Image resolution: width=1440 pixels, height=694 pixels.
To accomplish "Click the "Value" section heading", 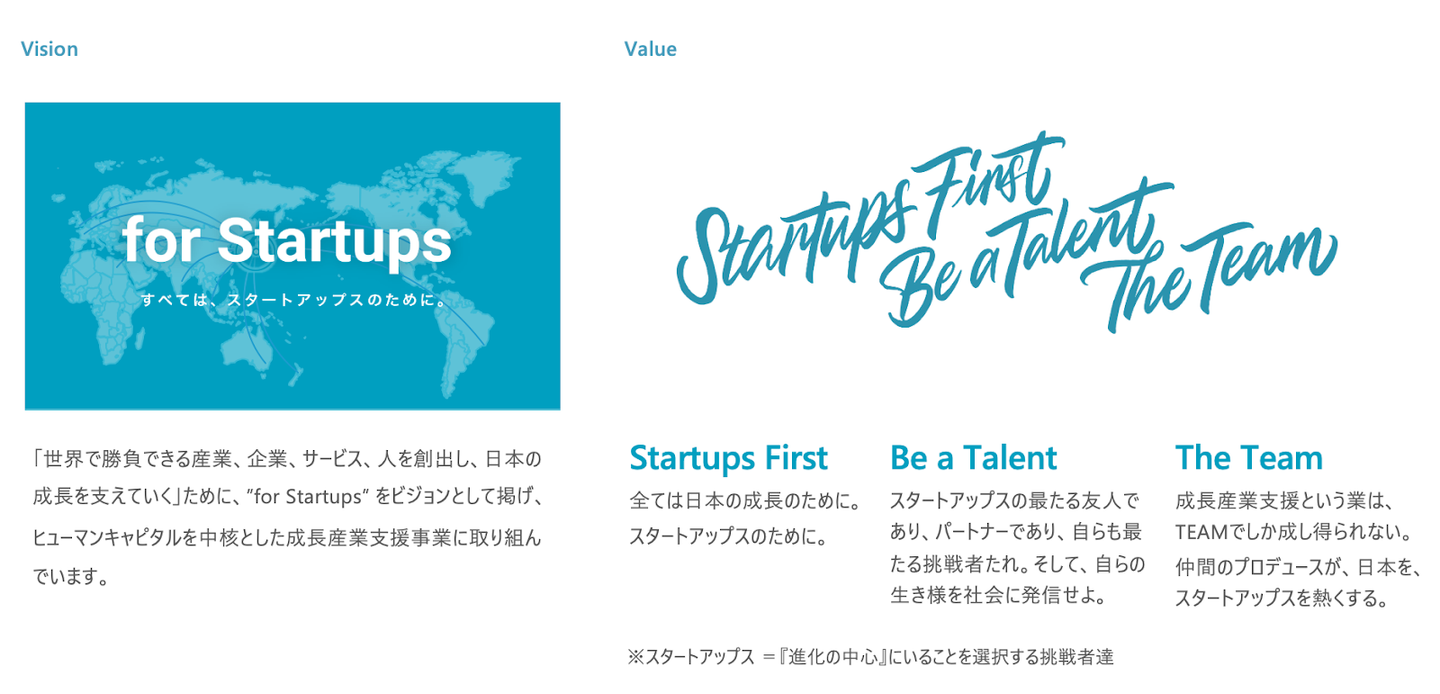I will click(x=650, y=49).
